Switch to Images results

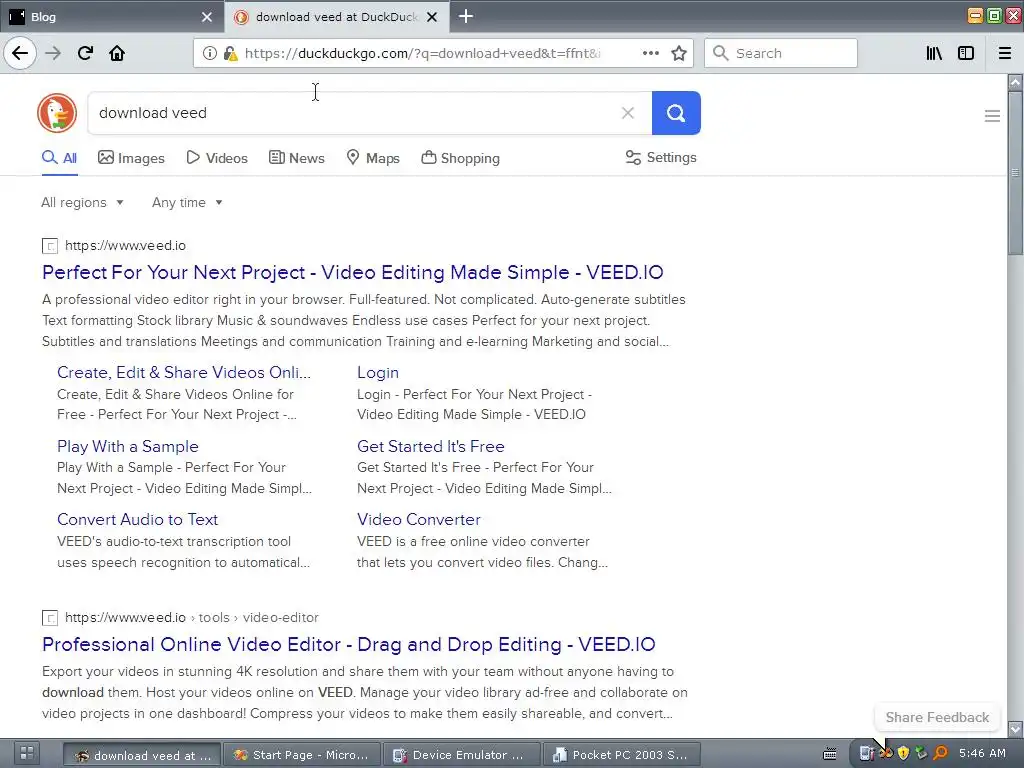point(131,158)
